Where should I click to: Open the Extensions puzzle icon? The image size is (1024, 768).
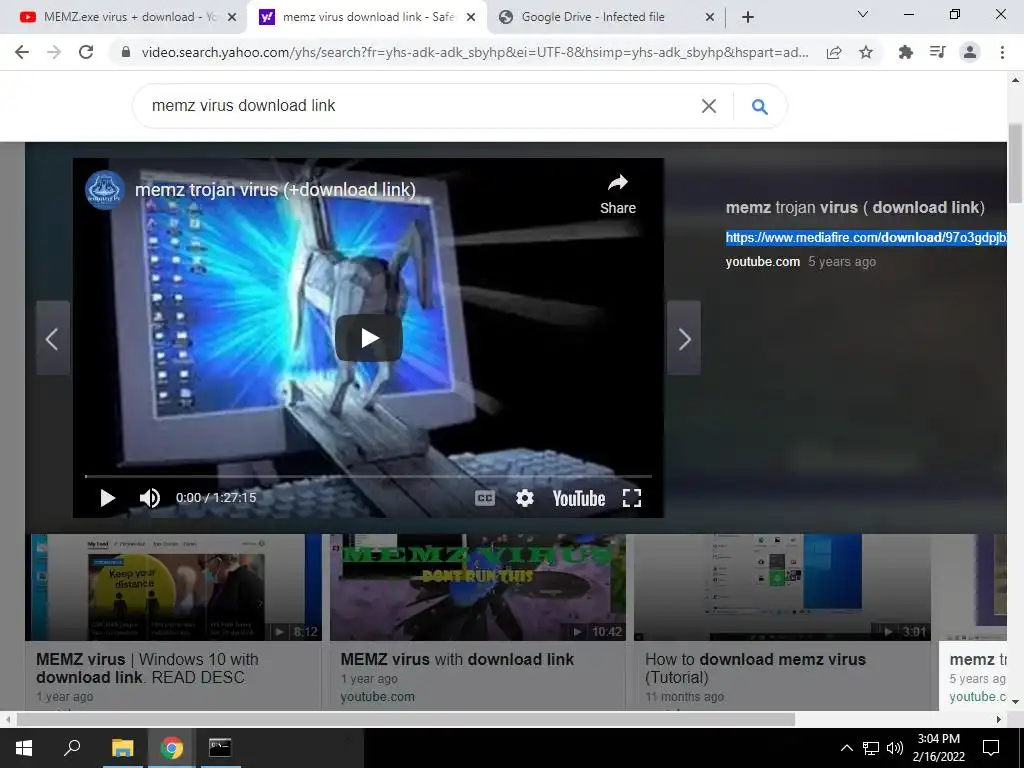(906, 52)
